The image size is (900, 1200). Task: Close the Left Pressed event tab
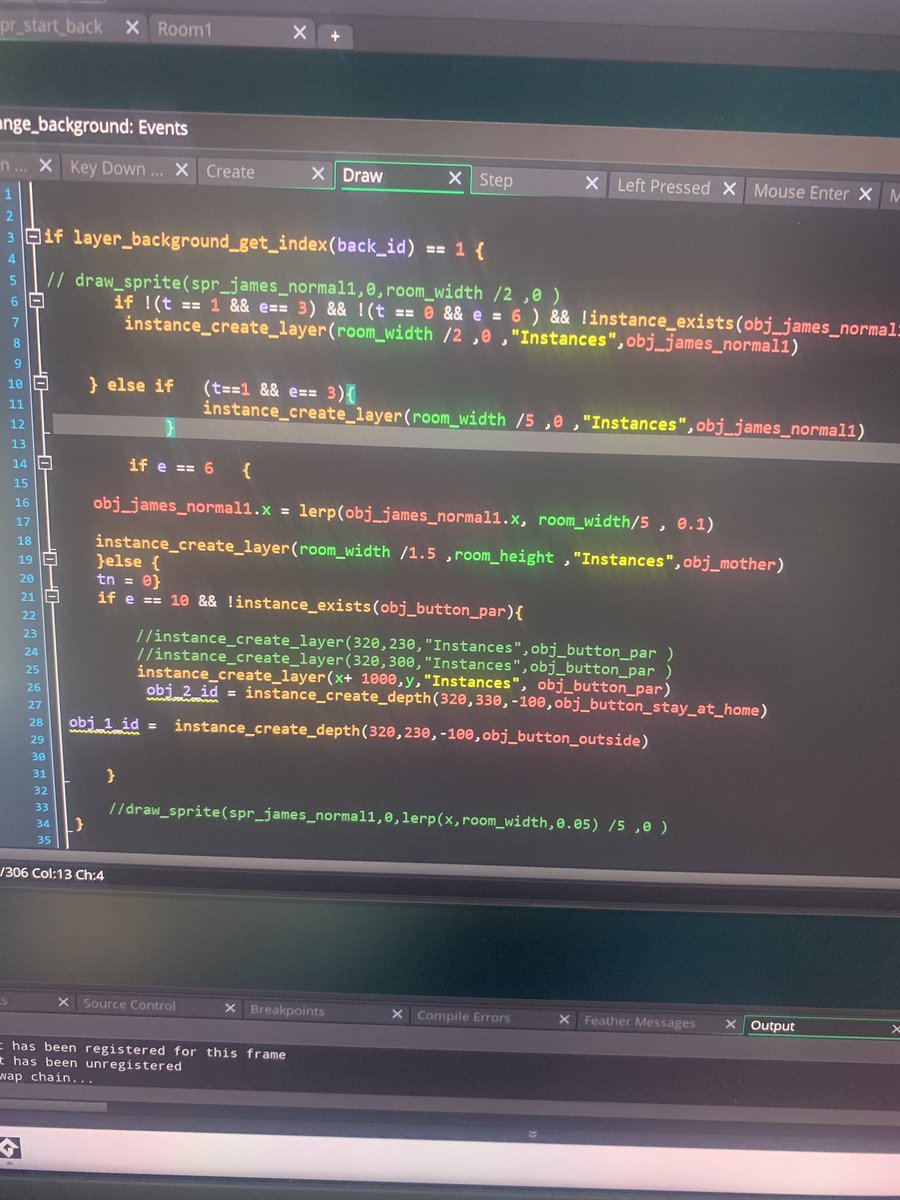click(729, 188)
